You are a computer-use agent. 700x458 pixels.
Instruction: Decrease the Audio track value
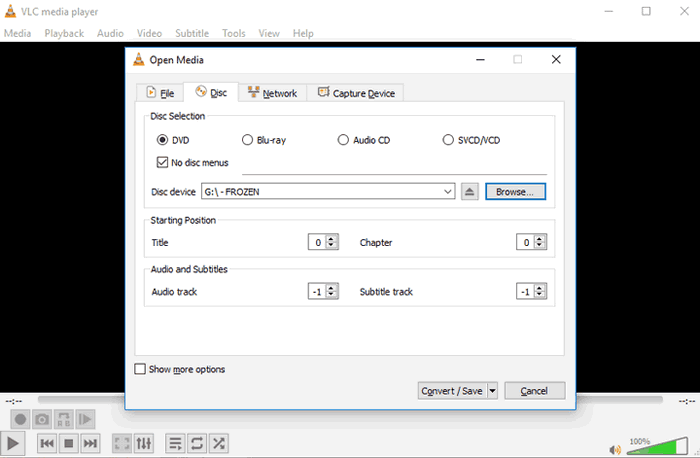[x=331, y=295]
